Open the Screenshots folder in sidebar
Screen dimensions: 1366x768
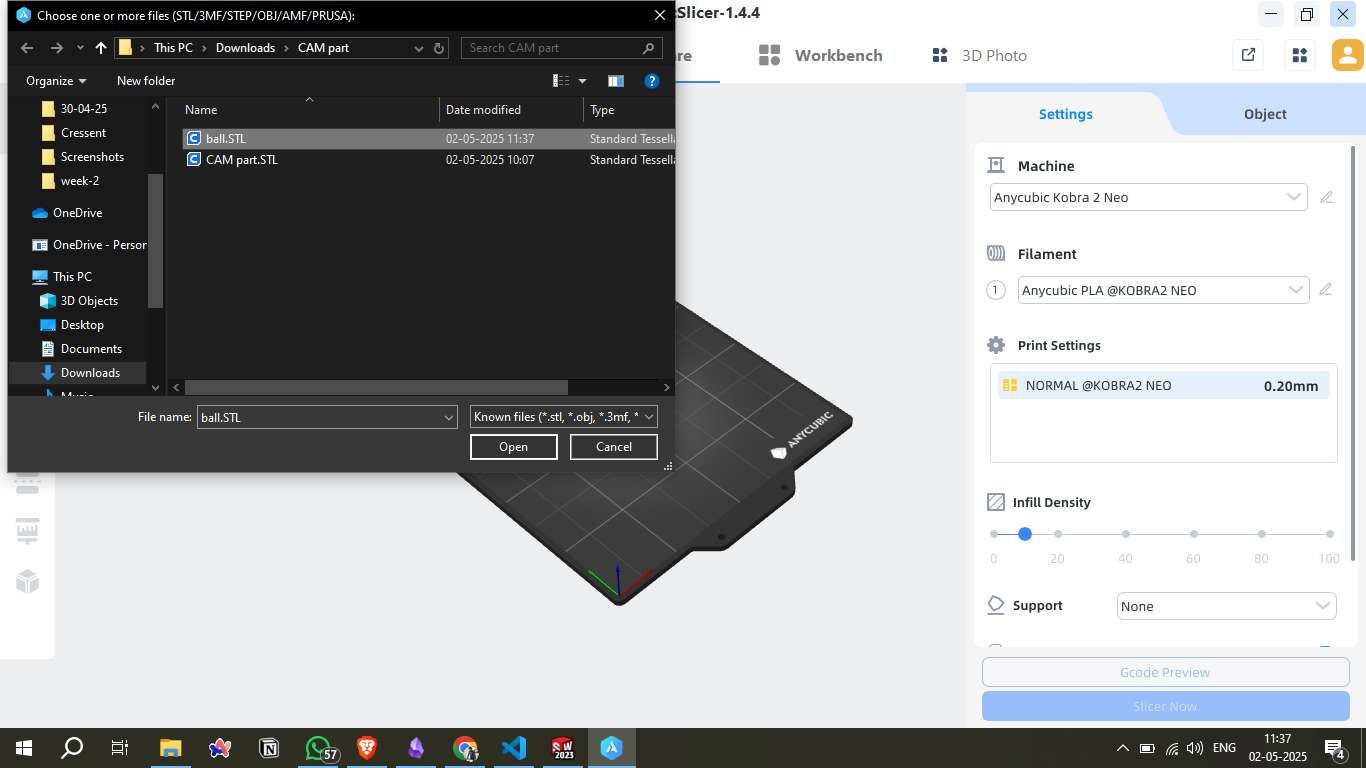pyautogui.click(x=91, y=157)
